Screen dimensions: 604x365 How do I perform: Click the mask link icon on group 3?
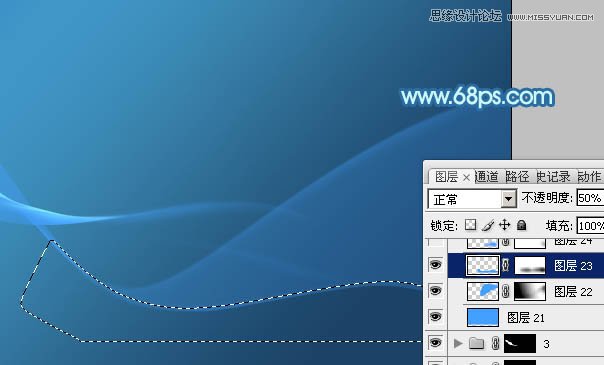click(x=495, y=343)
